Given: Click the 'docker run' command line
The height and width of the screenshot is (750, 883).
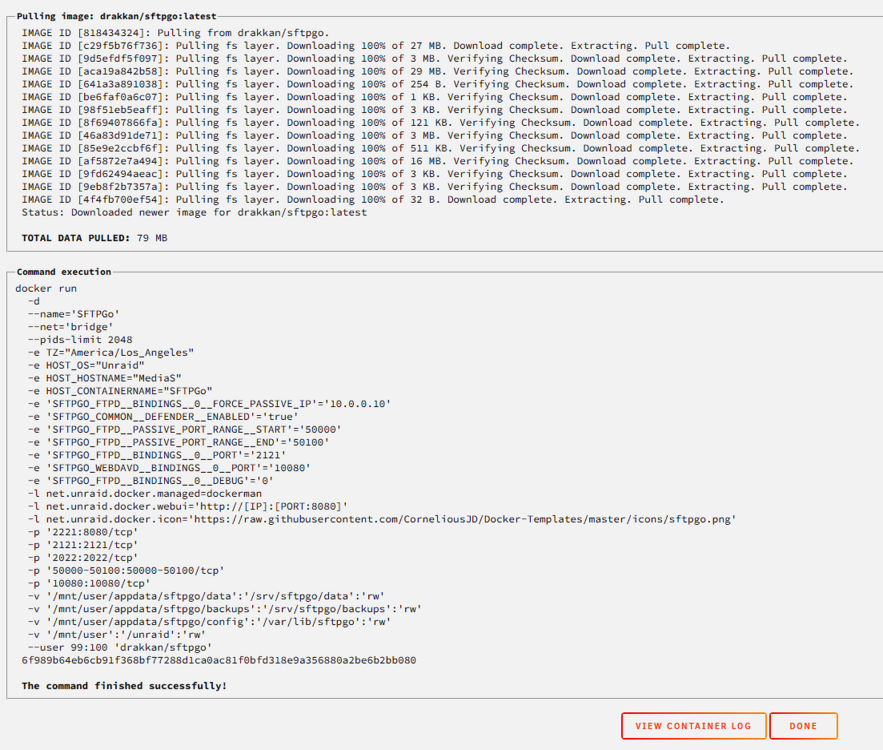Looking at the screenshot, I should click(46, 288).
